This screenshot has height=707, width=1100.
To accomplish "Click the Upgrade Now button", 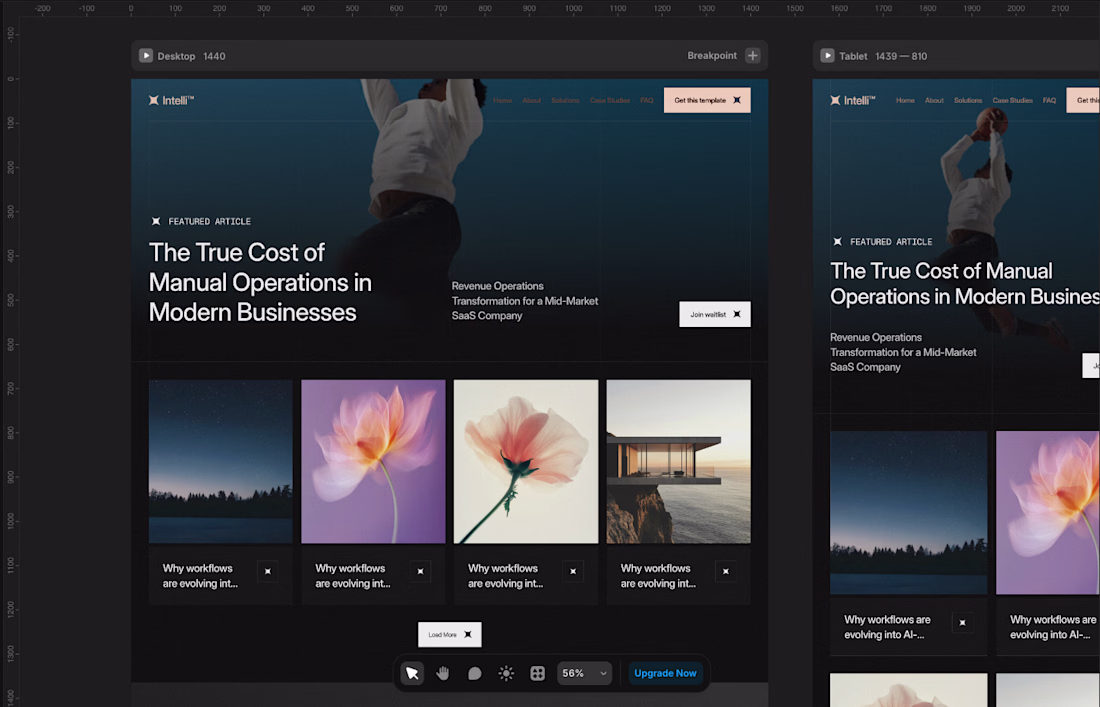I will [665, 673].
